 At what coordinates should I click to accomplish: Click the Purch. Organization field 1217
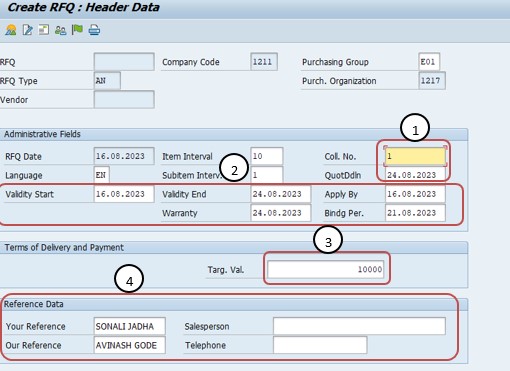pyautogui.click(x=432, y=81)
